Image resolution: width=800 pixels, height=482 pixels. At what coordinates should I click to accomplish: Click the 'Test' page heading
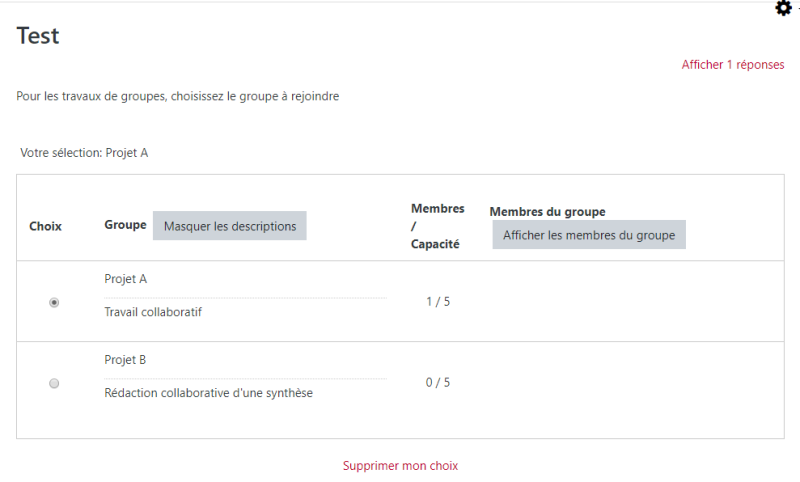click(38, 36)
